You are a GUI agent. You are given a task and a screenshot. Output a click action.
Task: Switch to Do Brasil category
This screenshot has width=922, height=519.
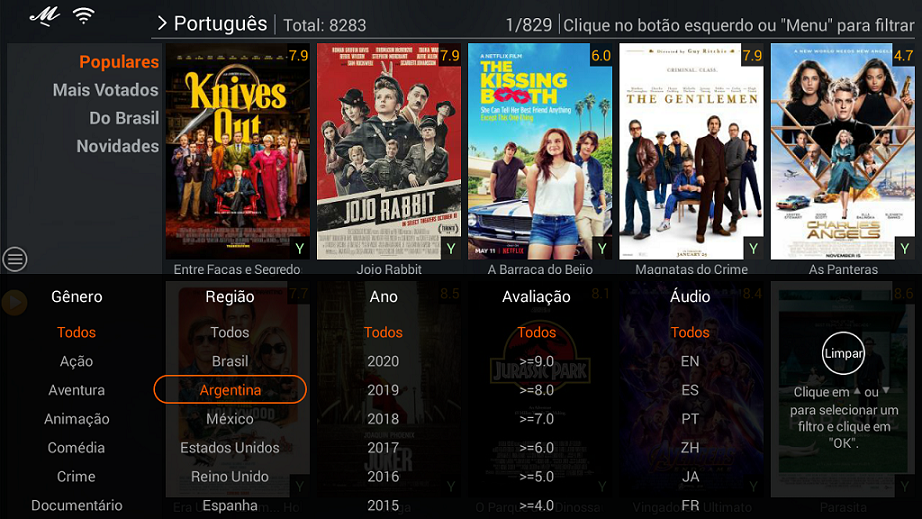click(x=124, y=118)
